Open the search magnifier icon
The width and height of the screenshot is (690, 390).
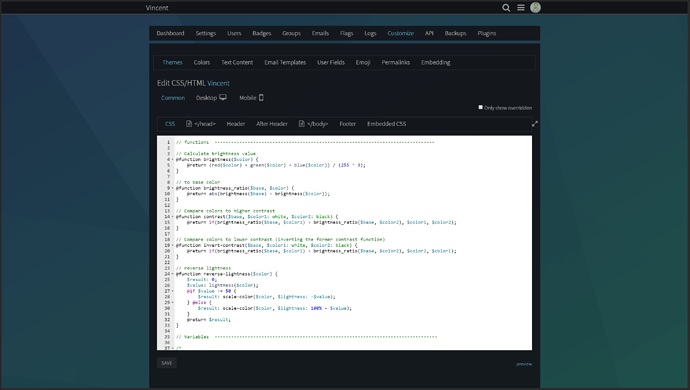tap(506, 7)
